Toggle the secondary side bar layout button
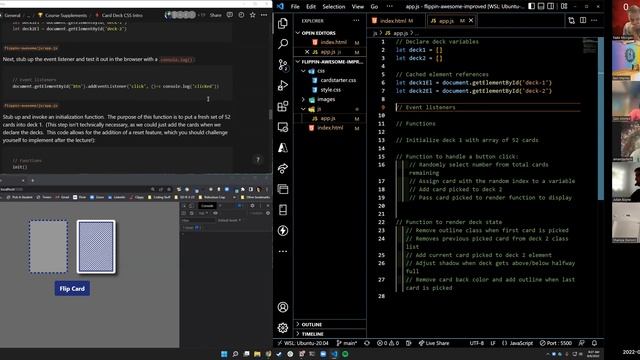The width and height of the screenshot is (640, 360). 551,7
